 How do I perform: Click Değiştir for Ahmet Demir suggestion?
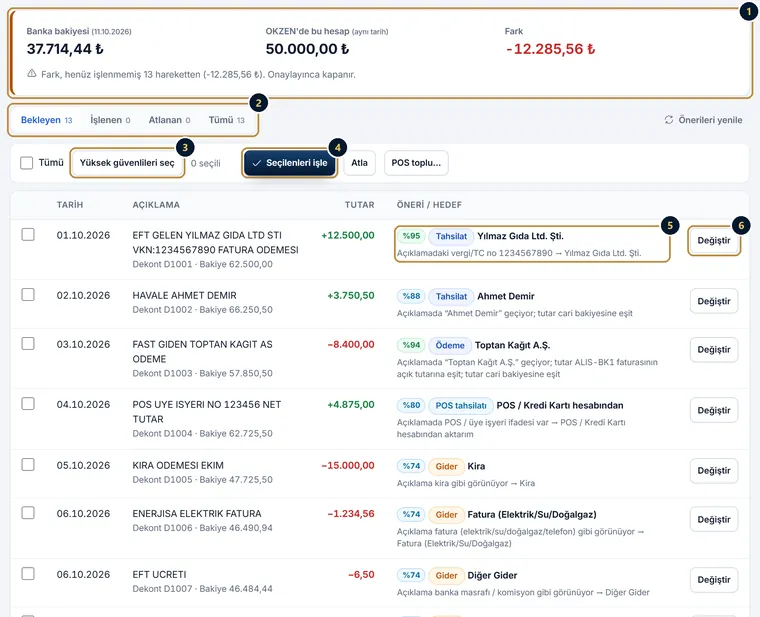click(713, 301)
